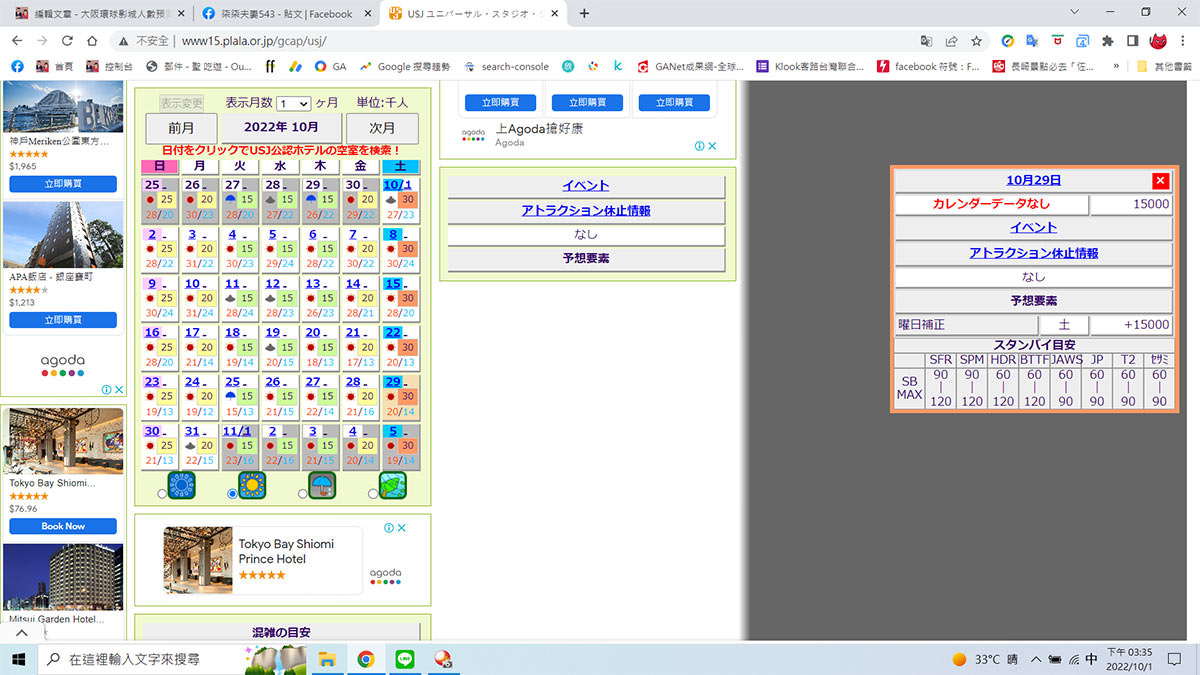Click the bookmark star icon in address bar

pos(976,41)
